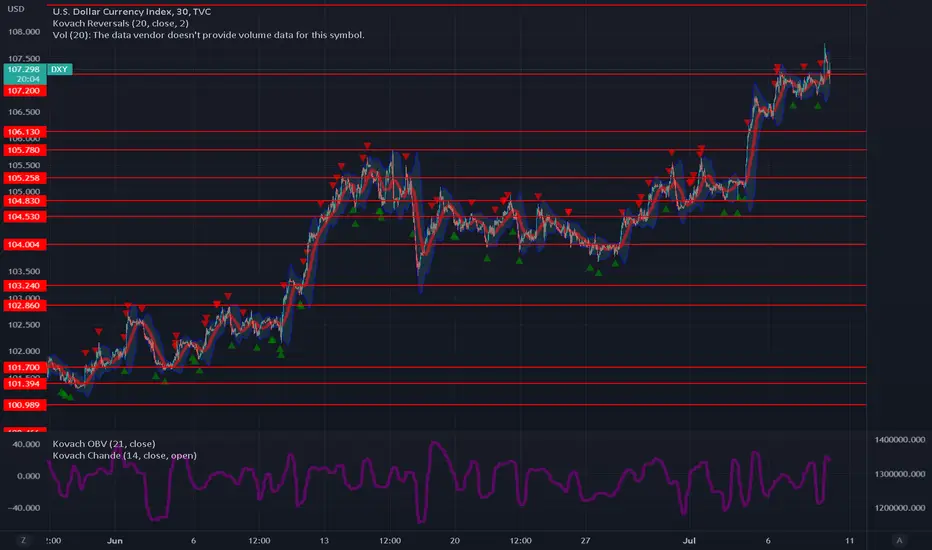The image size is (932, 550).
Task: Click the 40.000 oscillator axis value
Action: click(x=26, y=444)
